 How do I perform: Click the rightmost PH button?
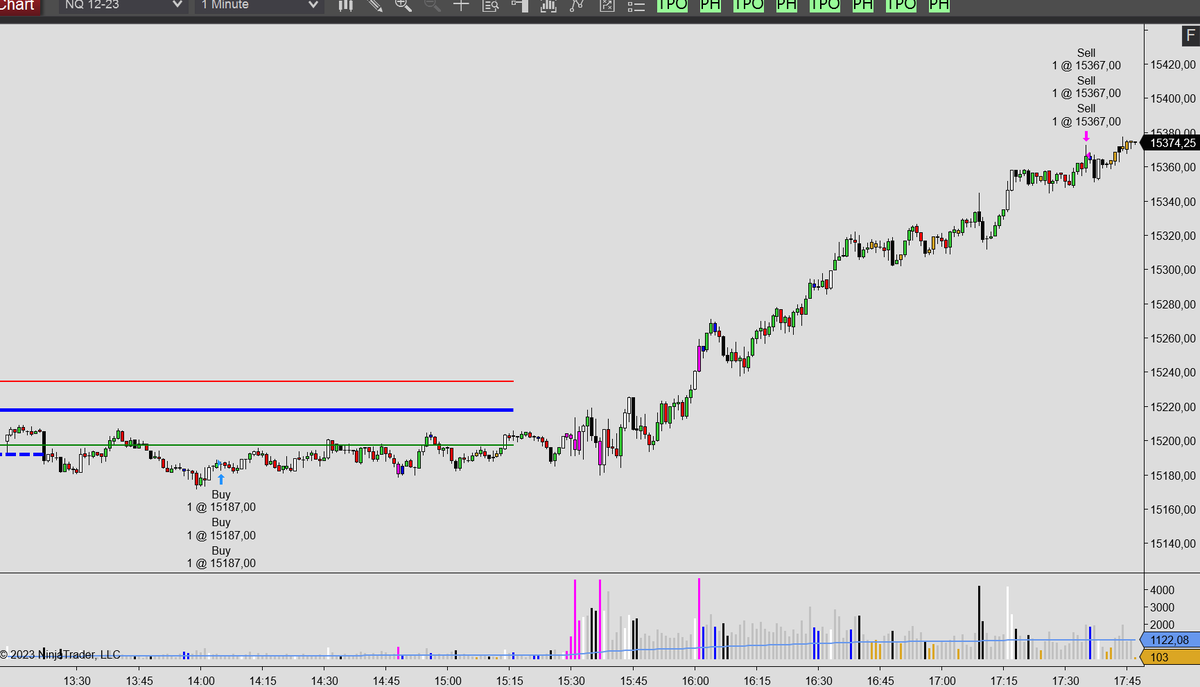tap(938, 5)
